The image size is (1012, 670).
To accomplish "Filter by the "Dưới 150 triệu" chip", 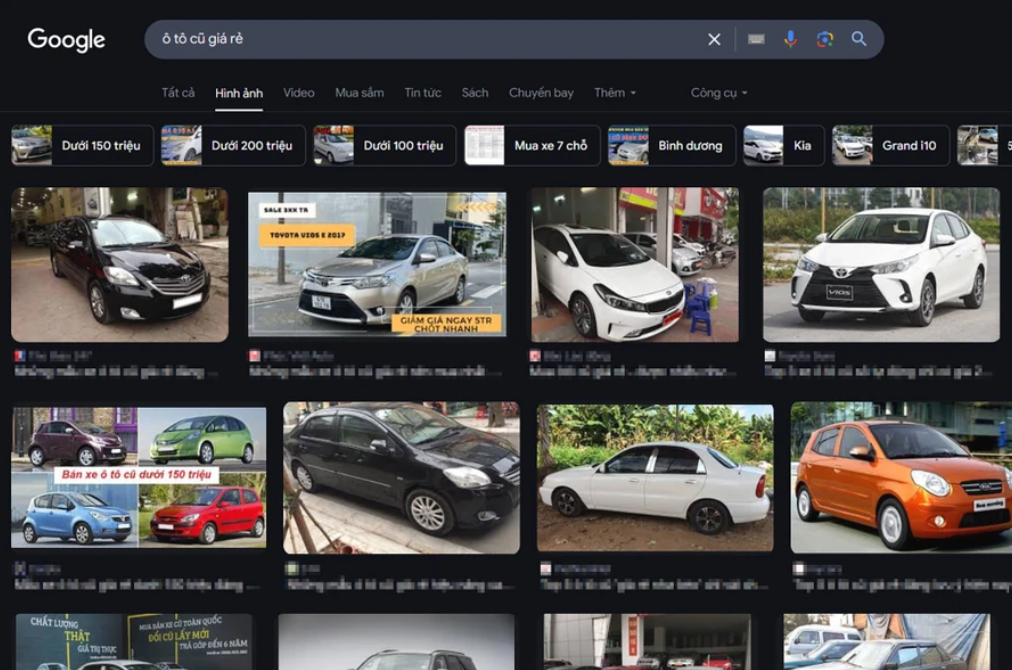I will pos(82,145).
